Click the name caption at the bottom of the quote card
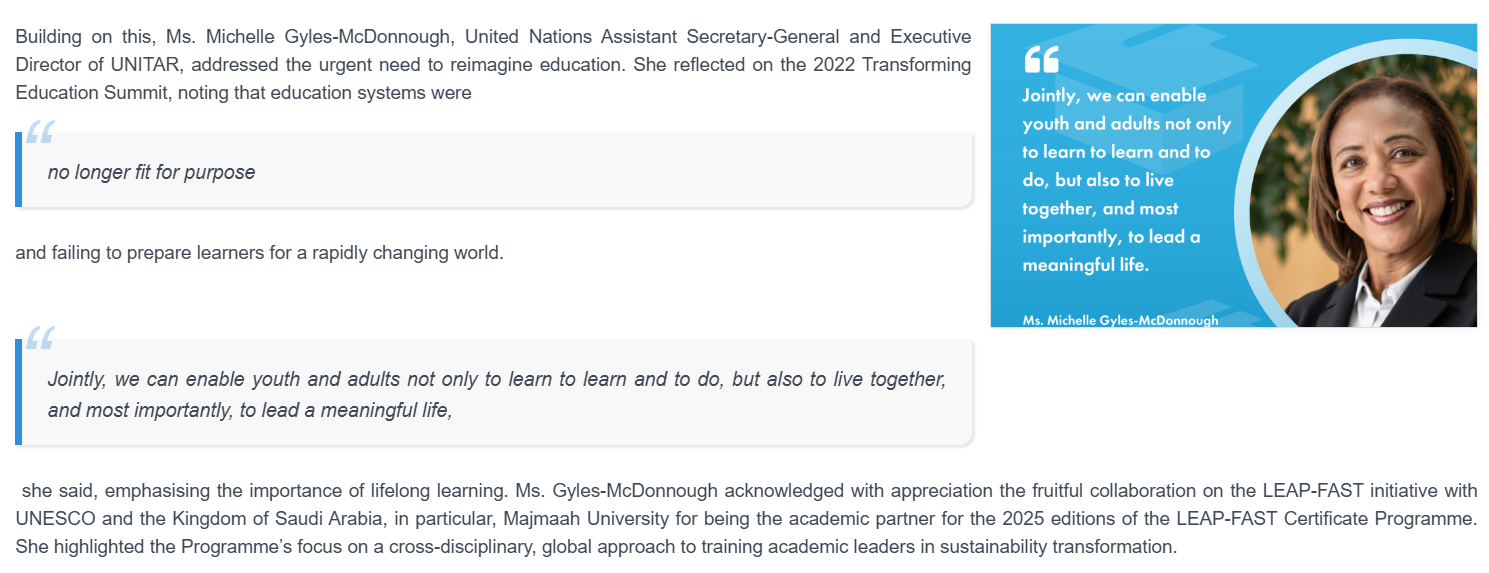Viewport: 1489px width, 573px height. coord(1120,321)
